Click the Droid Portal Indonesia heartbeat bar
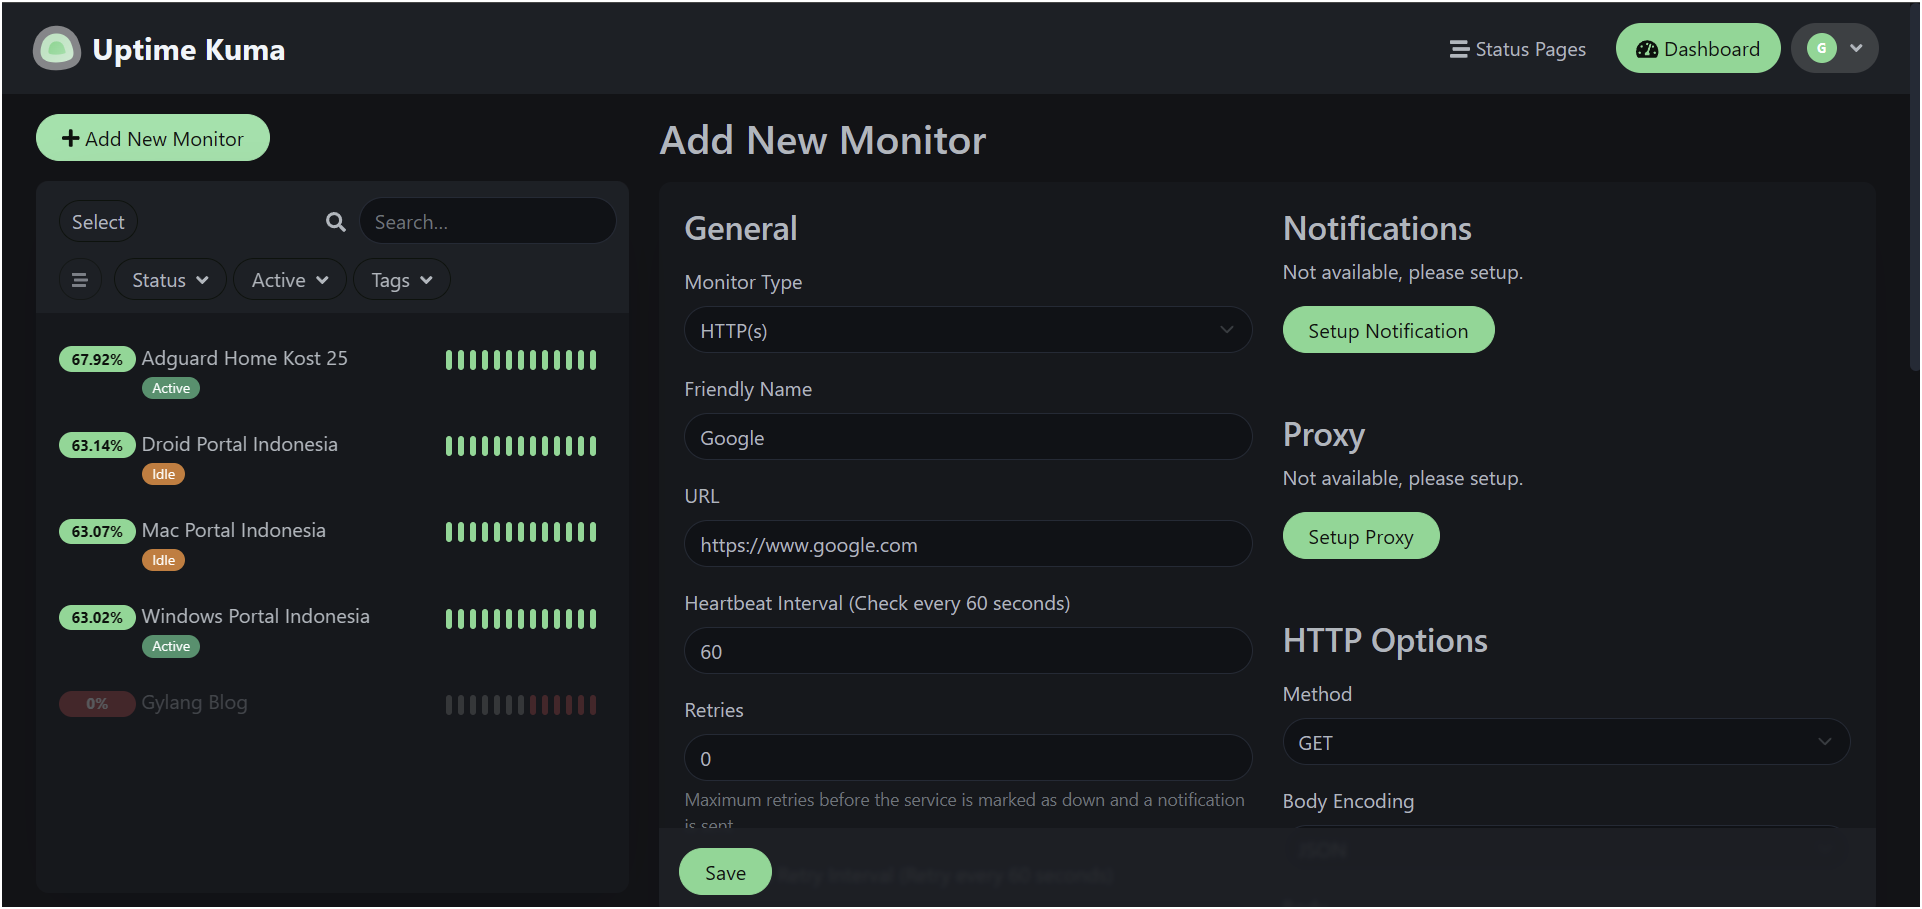This screenshot has height=909, width=1922. click(521, 446)
